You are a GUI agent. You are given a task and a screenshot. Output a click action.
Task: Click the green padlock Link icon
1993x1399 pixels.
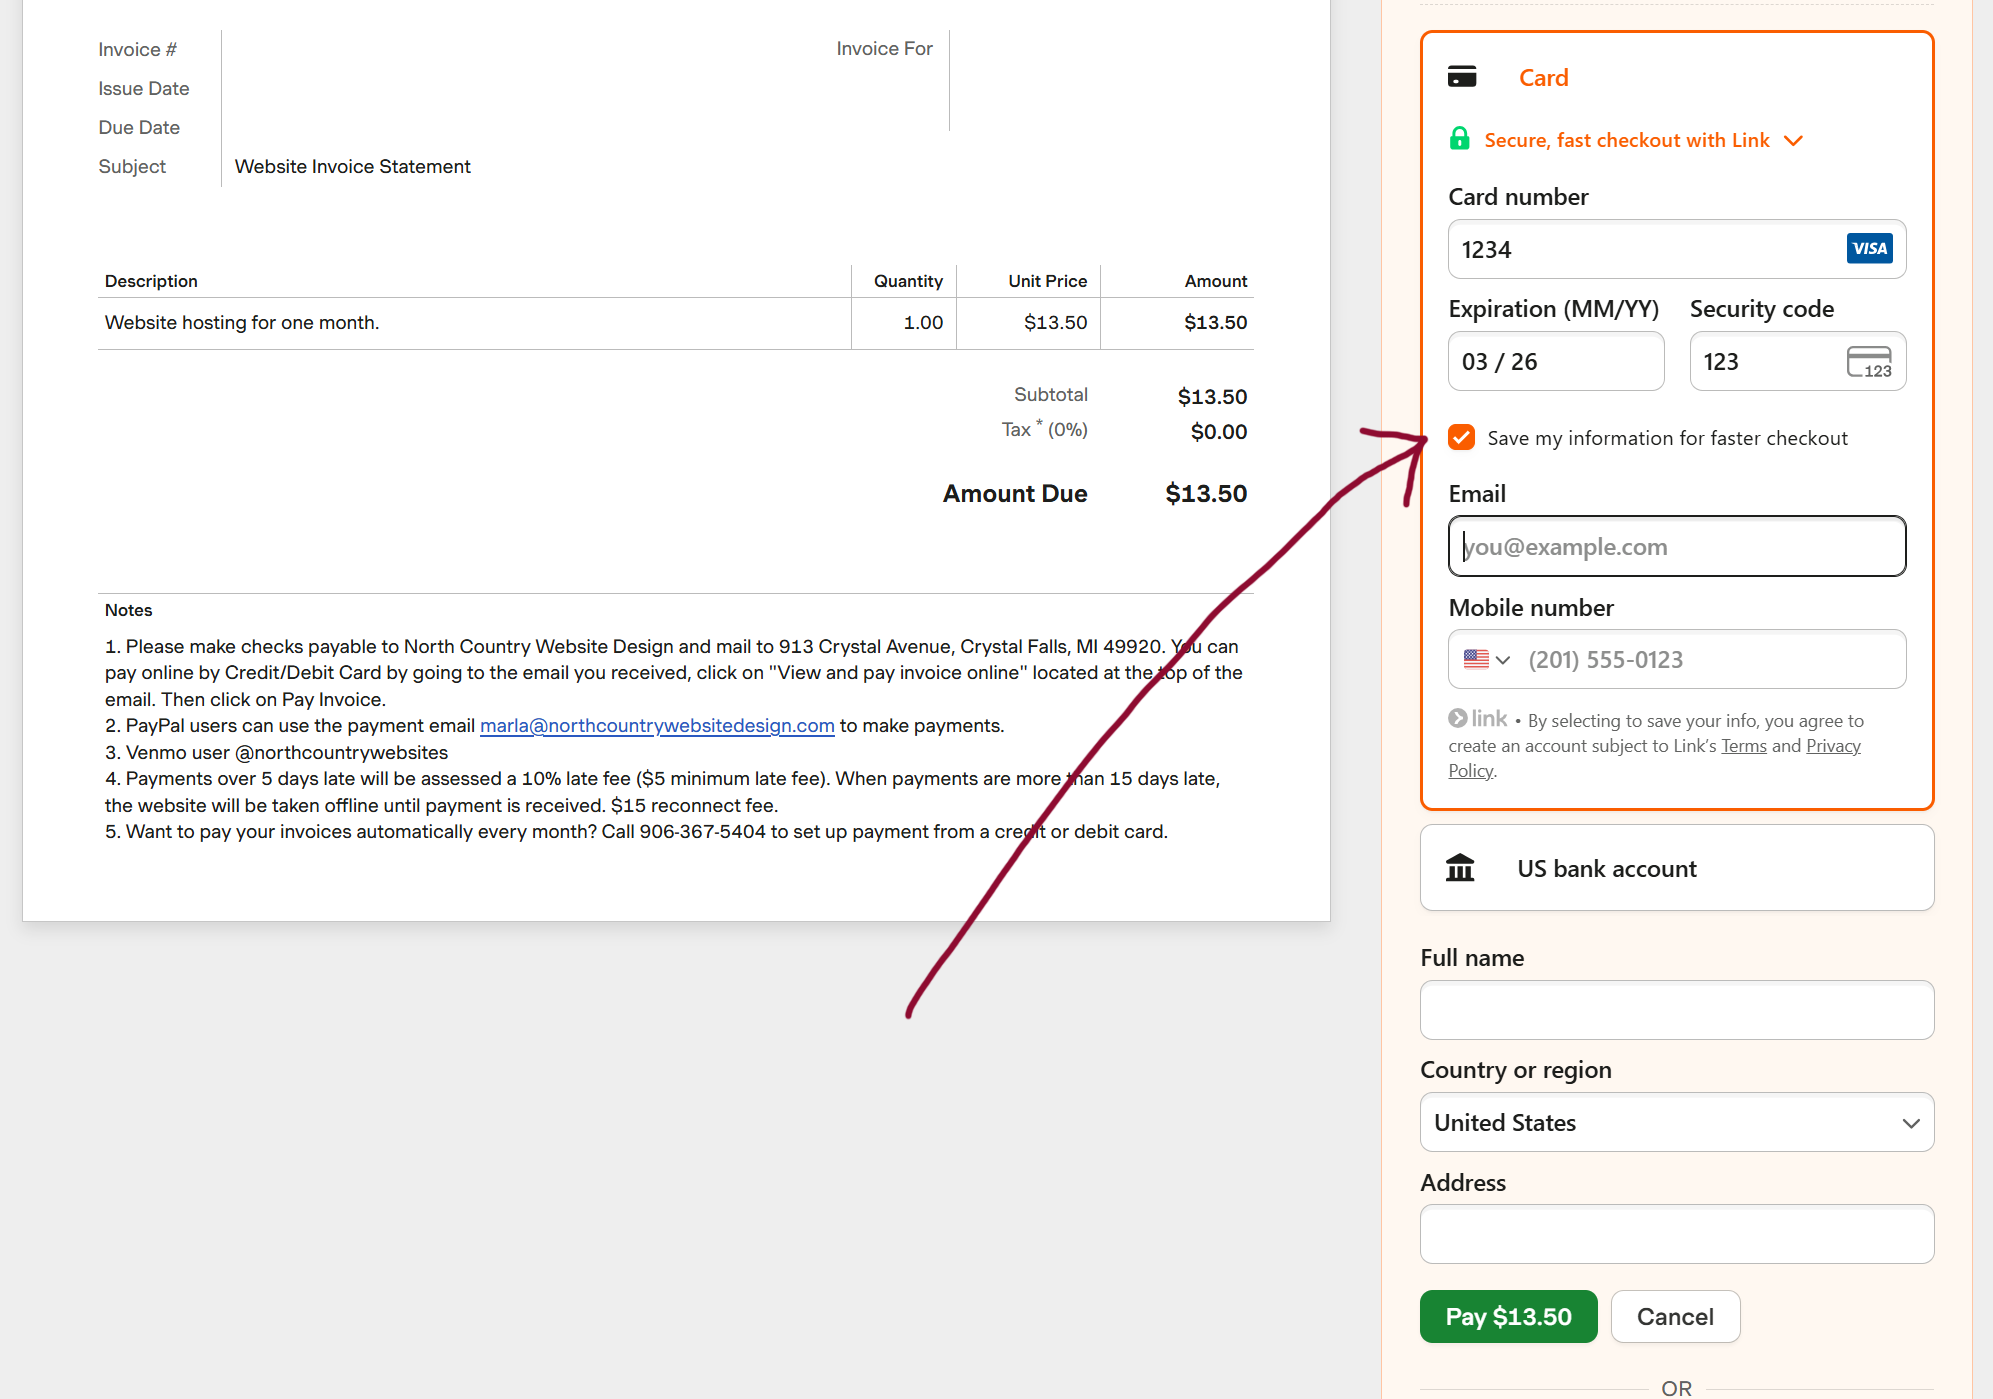coord(1459,139)
